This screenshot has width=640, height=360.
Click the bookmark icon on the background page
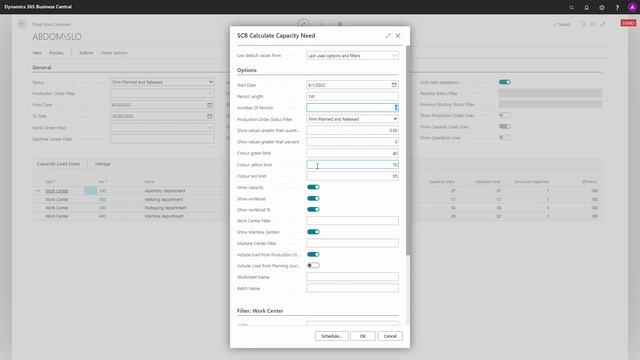click(x=583, y=24)
